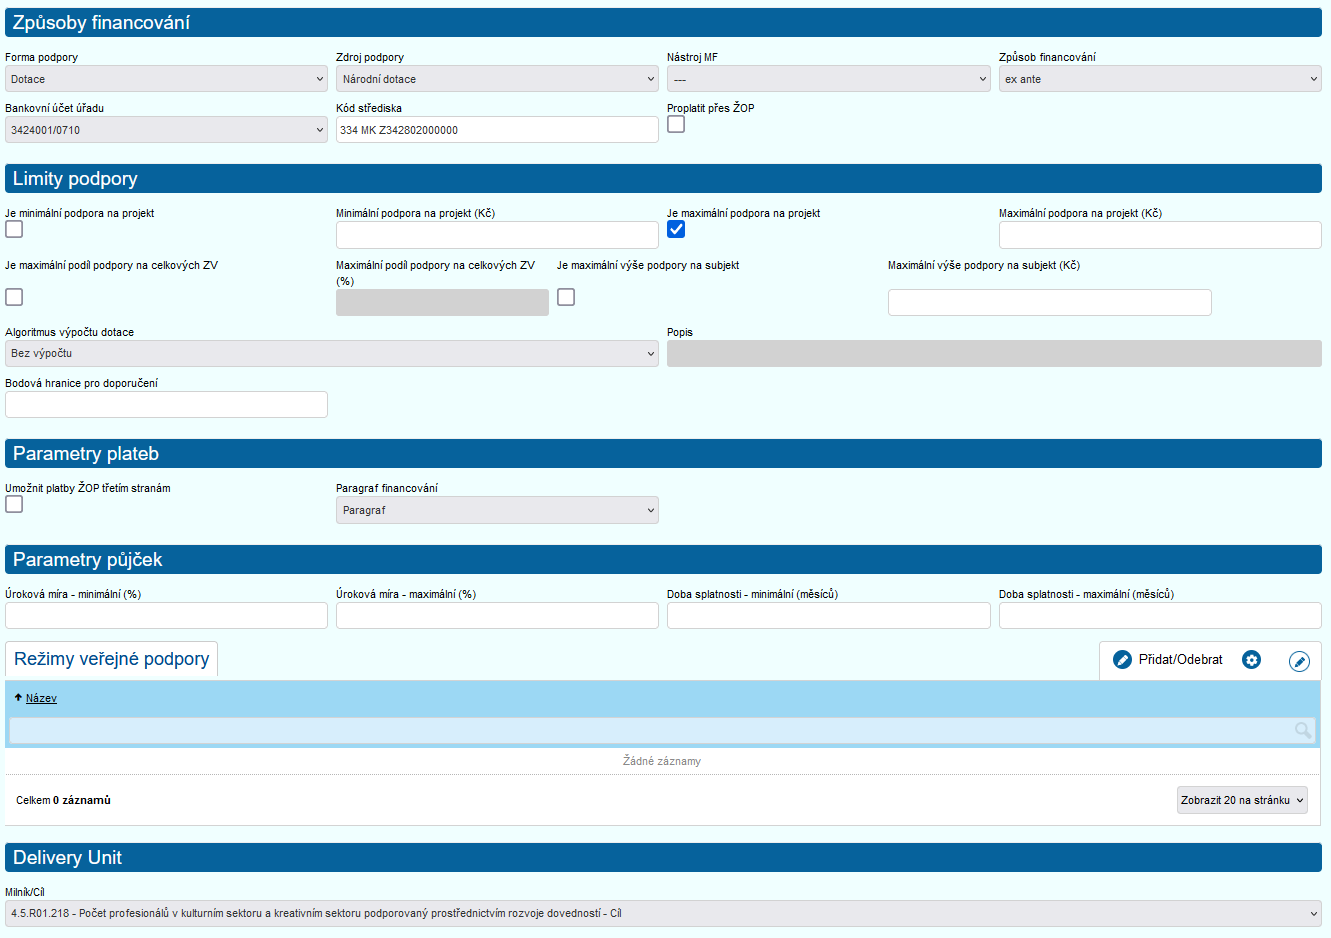Viewport: 1331px width, 938px height.
Task: Expand the Zdroj podpory dropdown
Action: [x=497, y=79]
